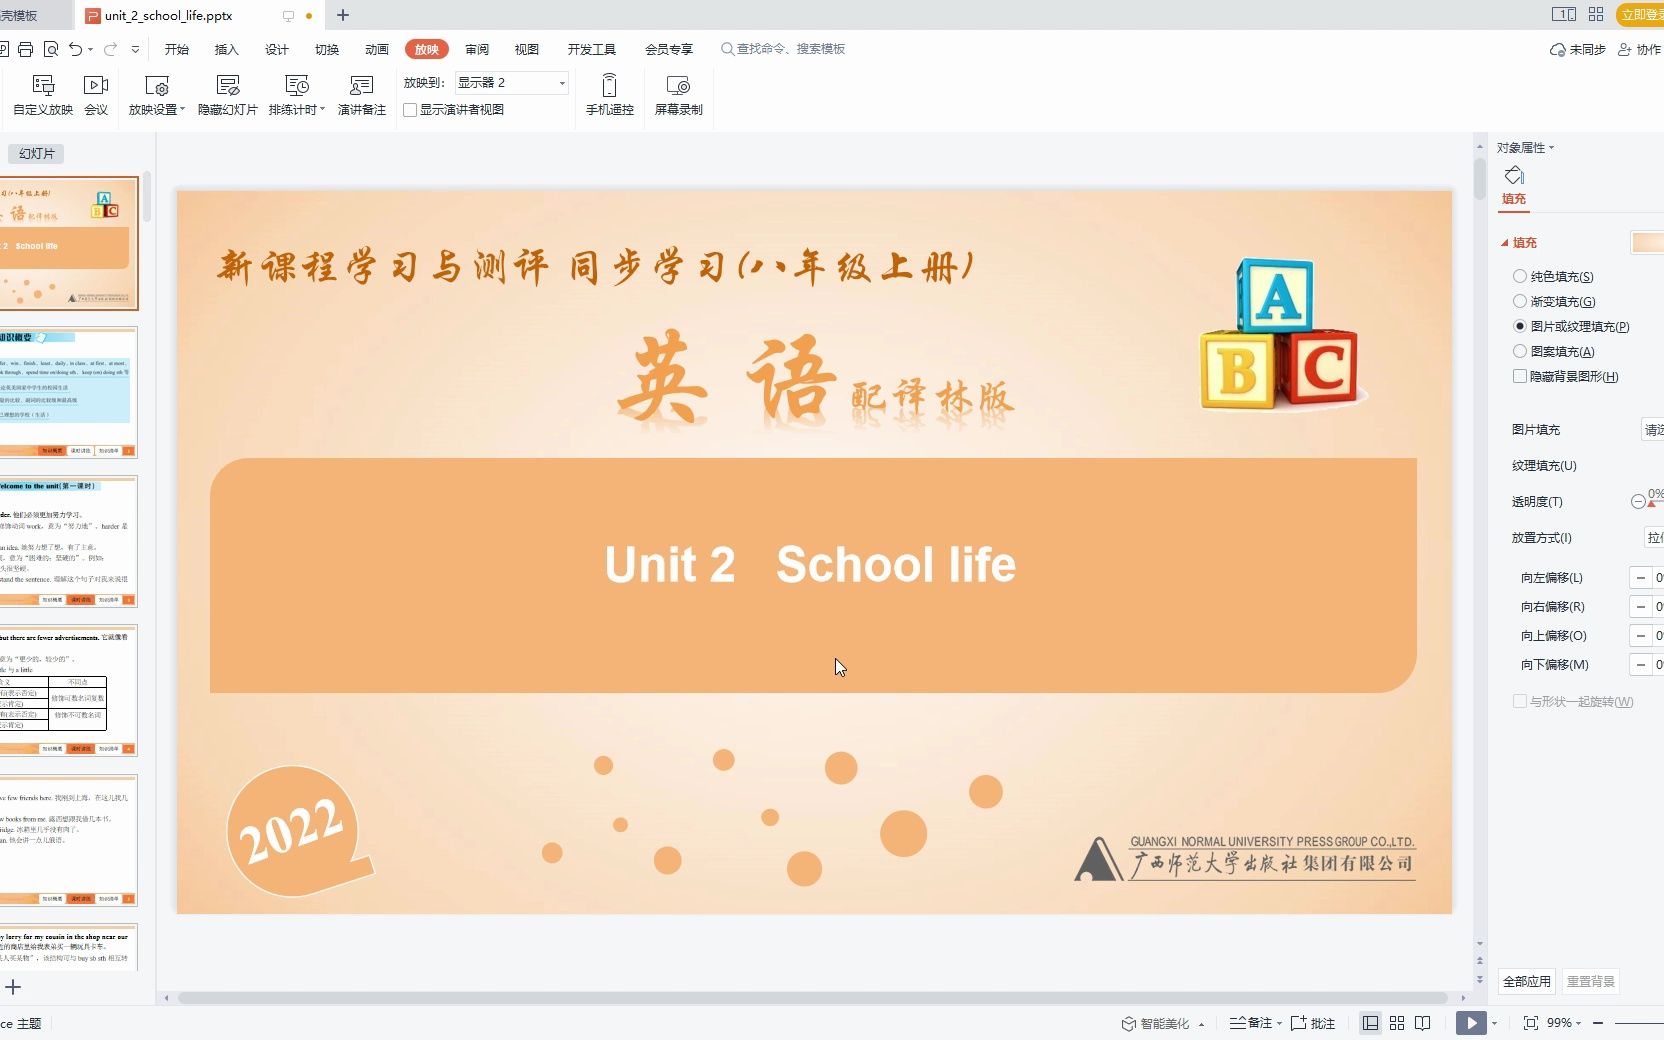Image resolution: width=1664 pixels, height=1040 pixels.
Task: Select the second slide thumbnail (知识概要)
Action: coord(67,392)
